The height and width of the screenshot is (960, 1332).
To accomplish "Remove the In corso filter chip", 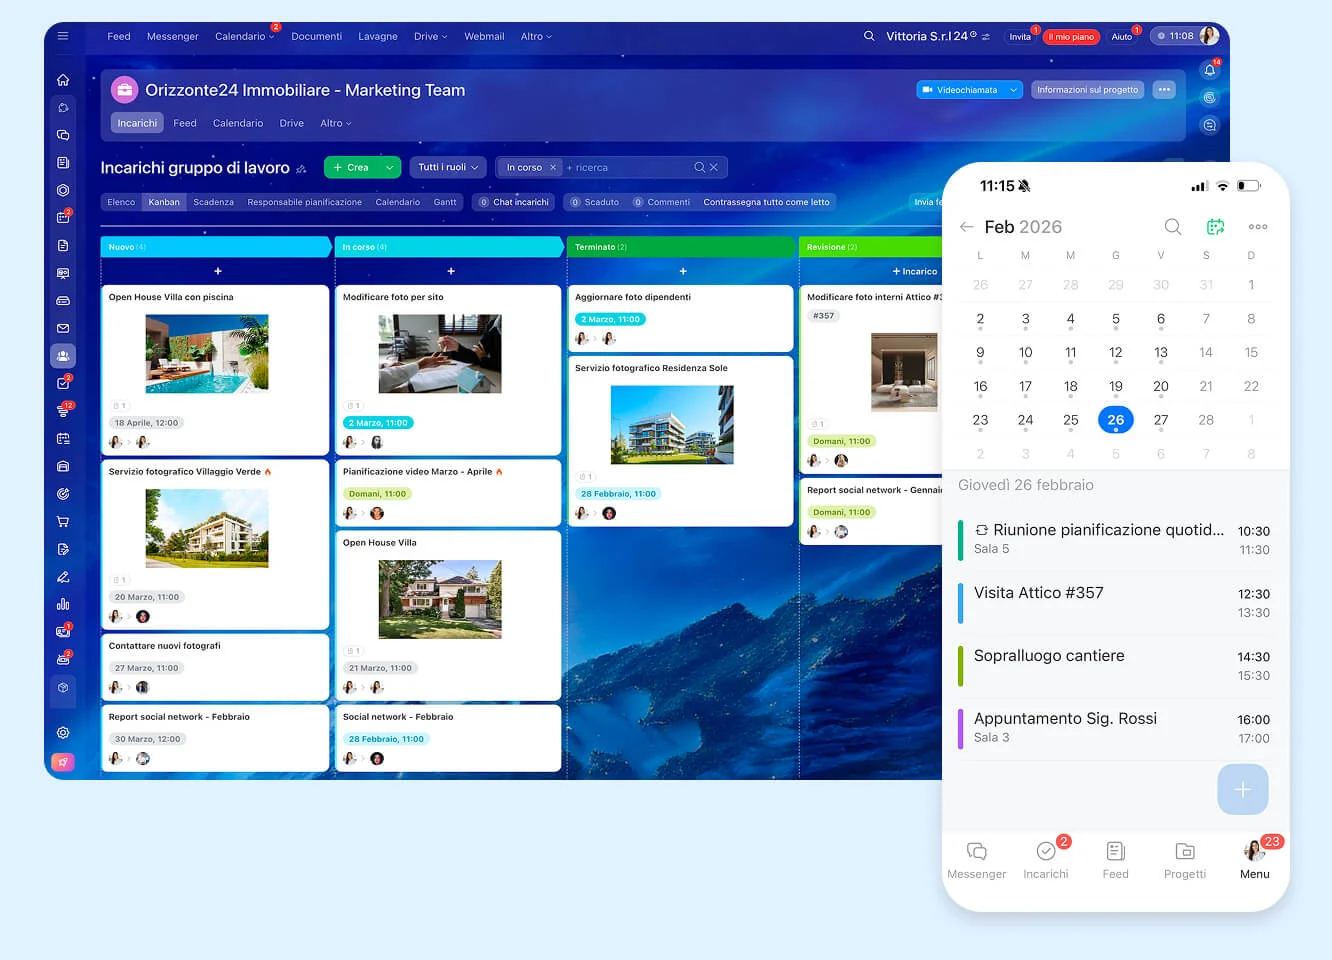I will [x=552, y=168].
